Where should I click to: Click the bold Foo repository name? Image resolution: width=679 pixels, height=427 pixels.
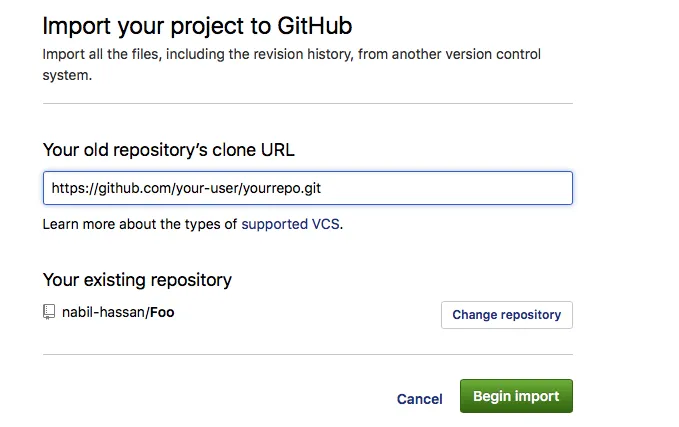[x=162, y=313]
